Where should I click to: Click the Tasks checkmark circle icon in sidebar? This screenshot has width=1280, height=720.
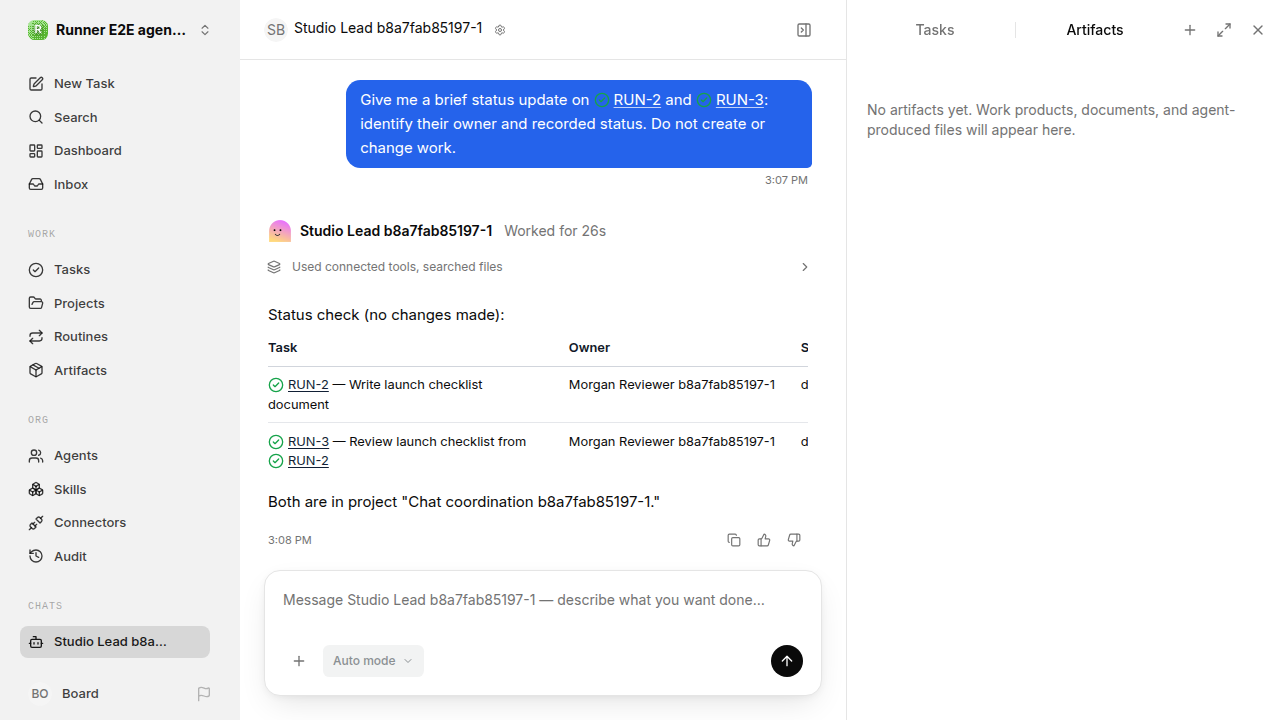36,270
